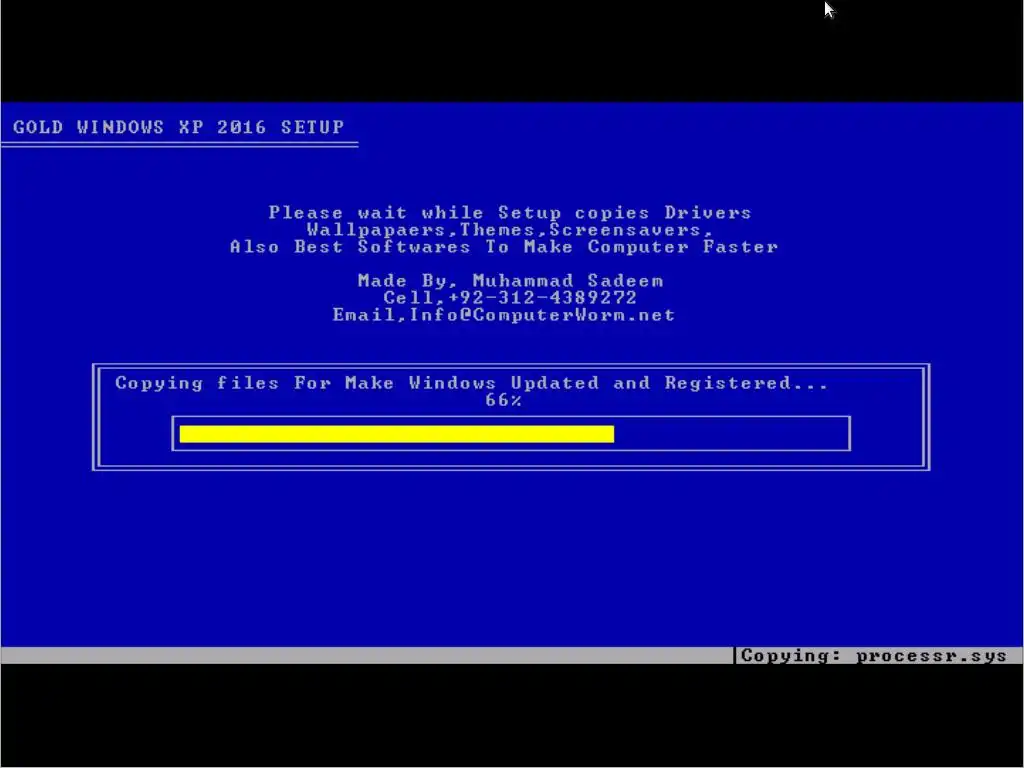1024x768 pixels.
Task: Click the 'Email,Info@ComputerWorm.net' line
Action: 504,315
